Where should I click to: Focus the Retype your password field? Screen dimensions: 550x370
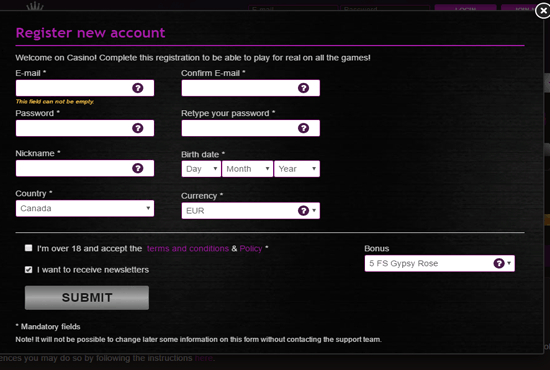click(250, 128)
